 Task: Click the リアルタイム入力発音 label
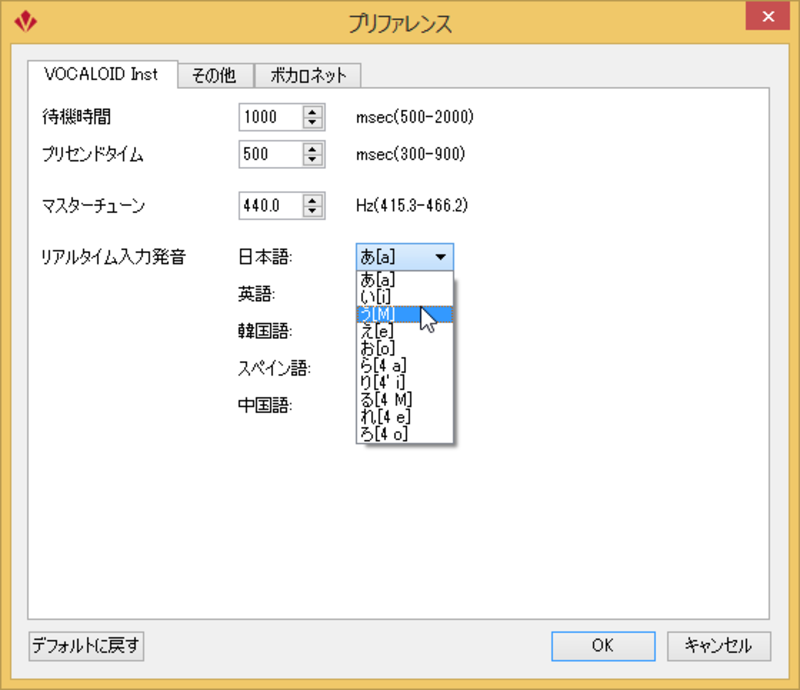point(113,257)
